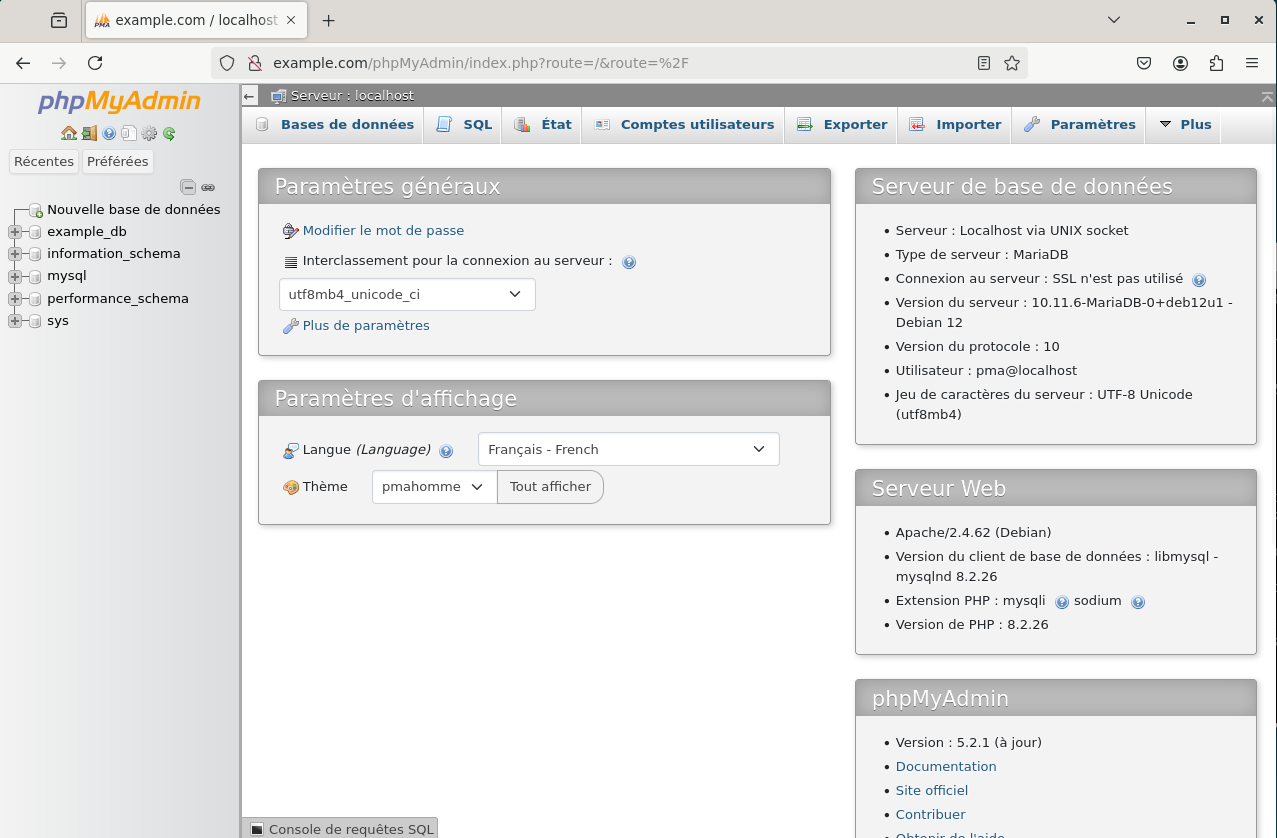Collapse navigation panel with left arrow button

[x=250, y=96]
